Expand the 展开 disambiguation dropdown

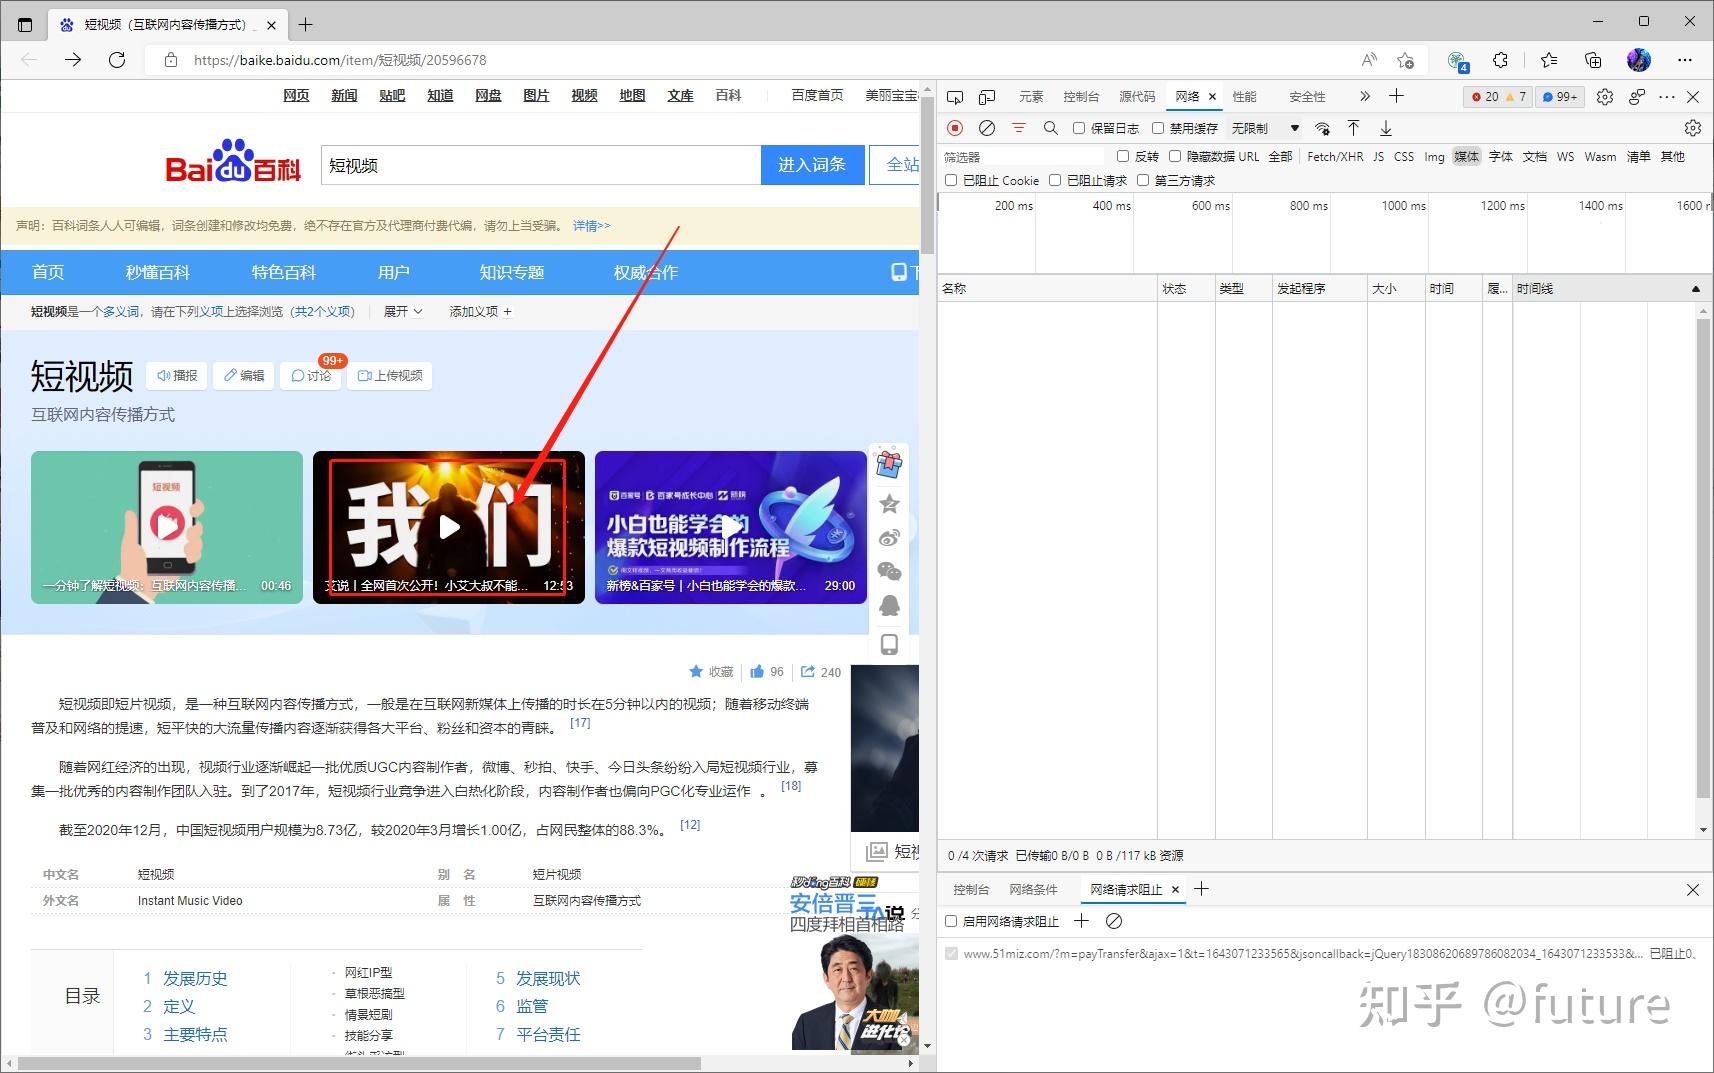pos(403,312)
